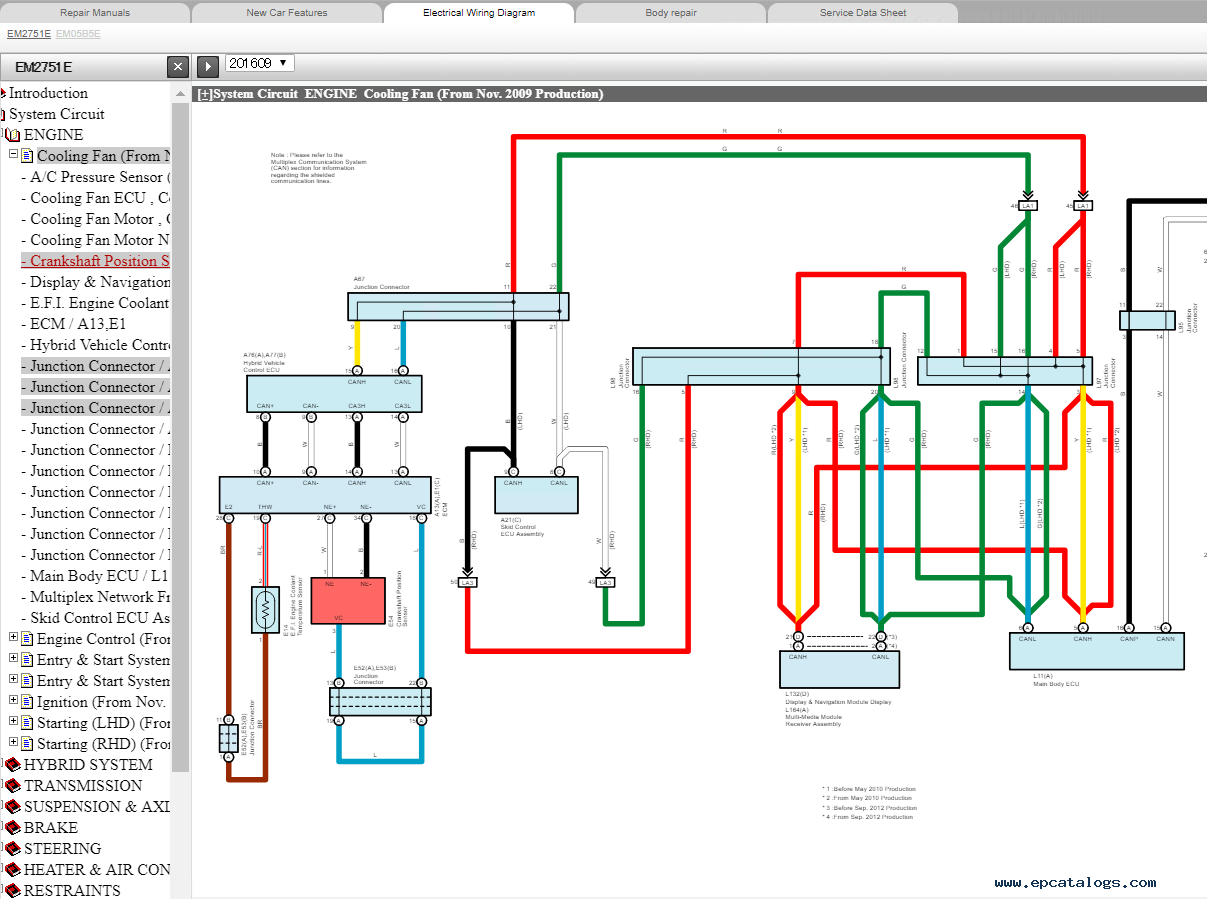Click the HEATER & AIR CON book icon

[x=13, y=870]
